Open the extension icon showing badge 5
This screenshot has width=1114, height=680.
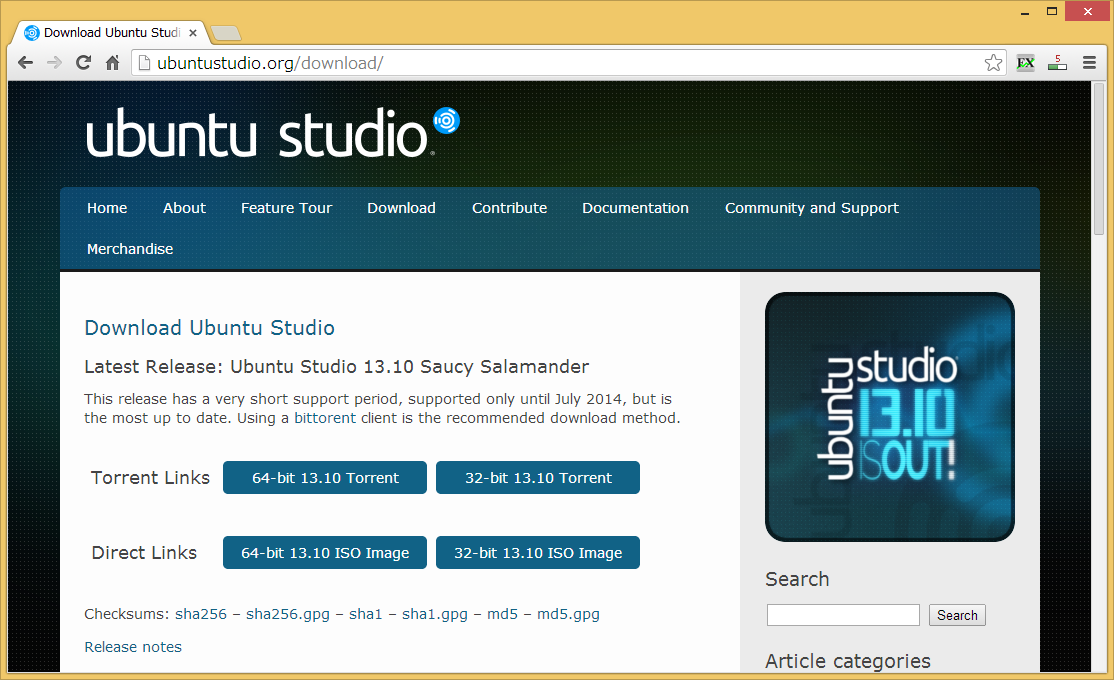tap(1057, 63)
